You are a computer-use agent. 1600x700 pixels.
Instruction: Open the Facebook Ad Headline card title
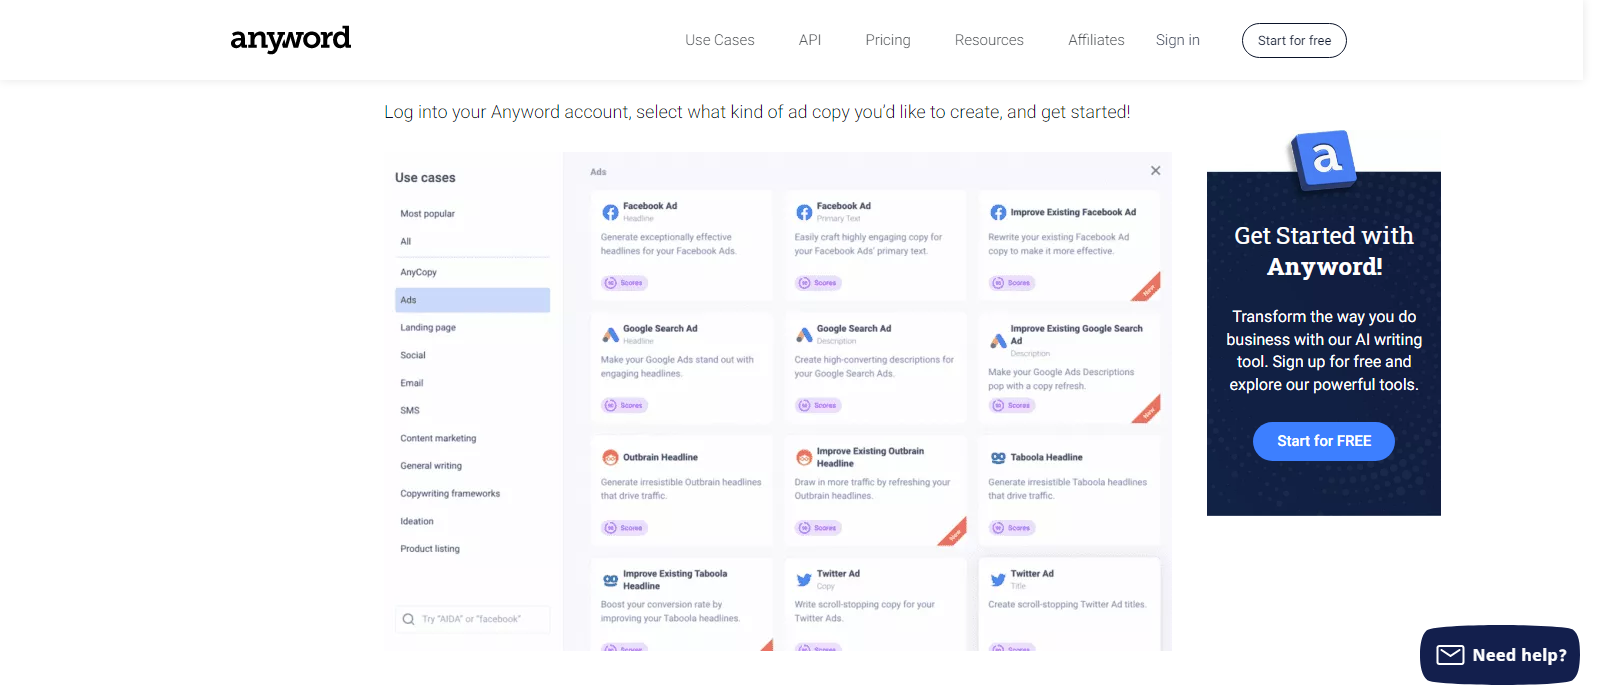tap(650, 206)
